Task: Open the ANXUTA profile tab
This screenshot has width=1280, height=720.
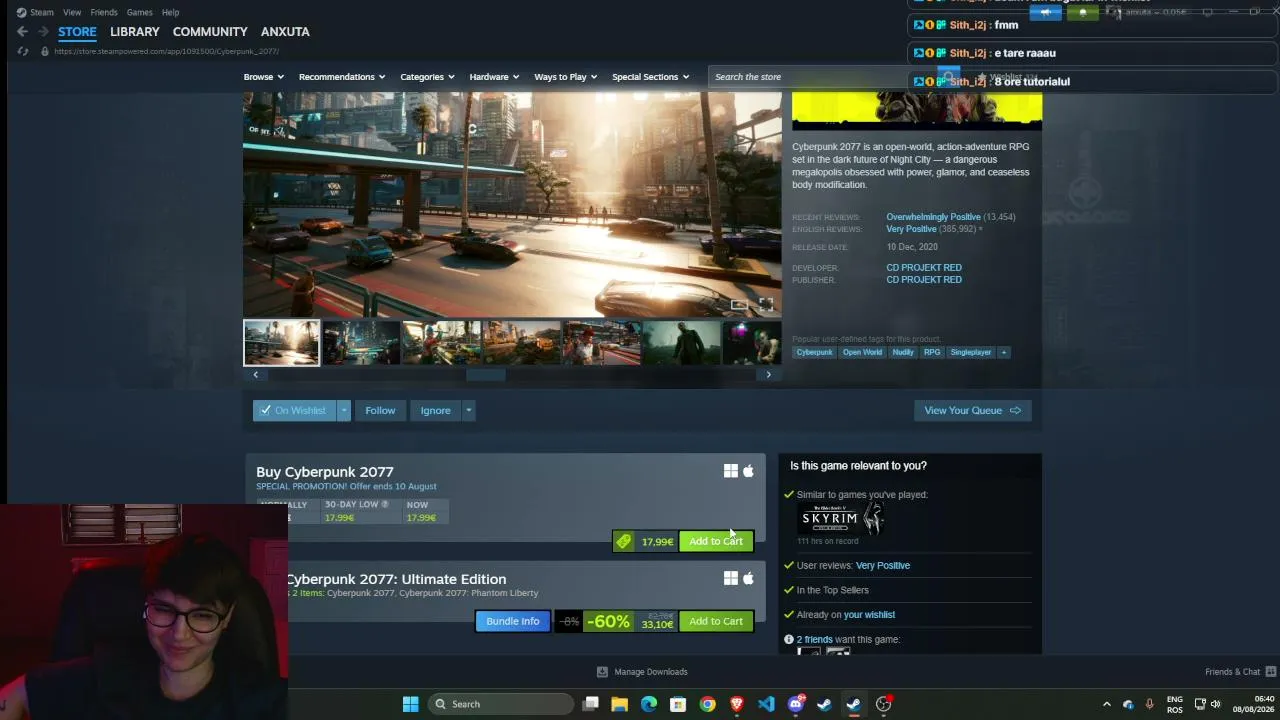Action: [x=285, y=32]
